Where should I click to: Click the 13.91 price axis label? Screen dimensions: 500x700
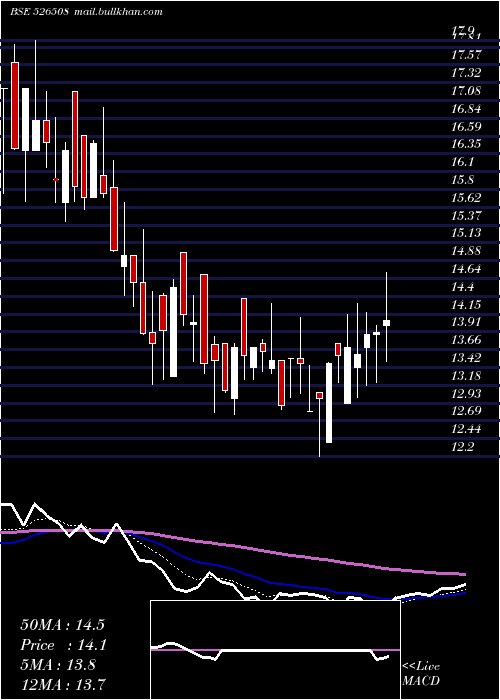tap(466, 322)
